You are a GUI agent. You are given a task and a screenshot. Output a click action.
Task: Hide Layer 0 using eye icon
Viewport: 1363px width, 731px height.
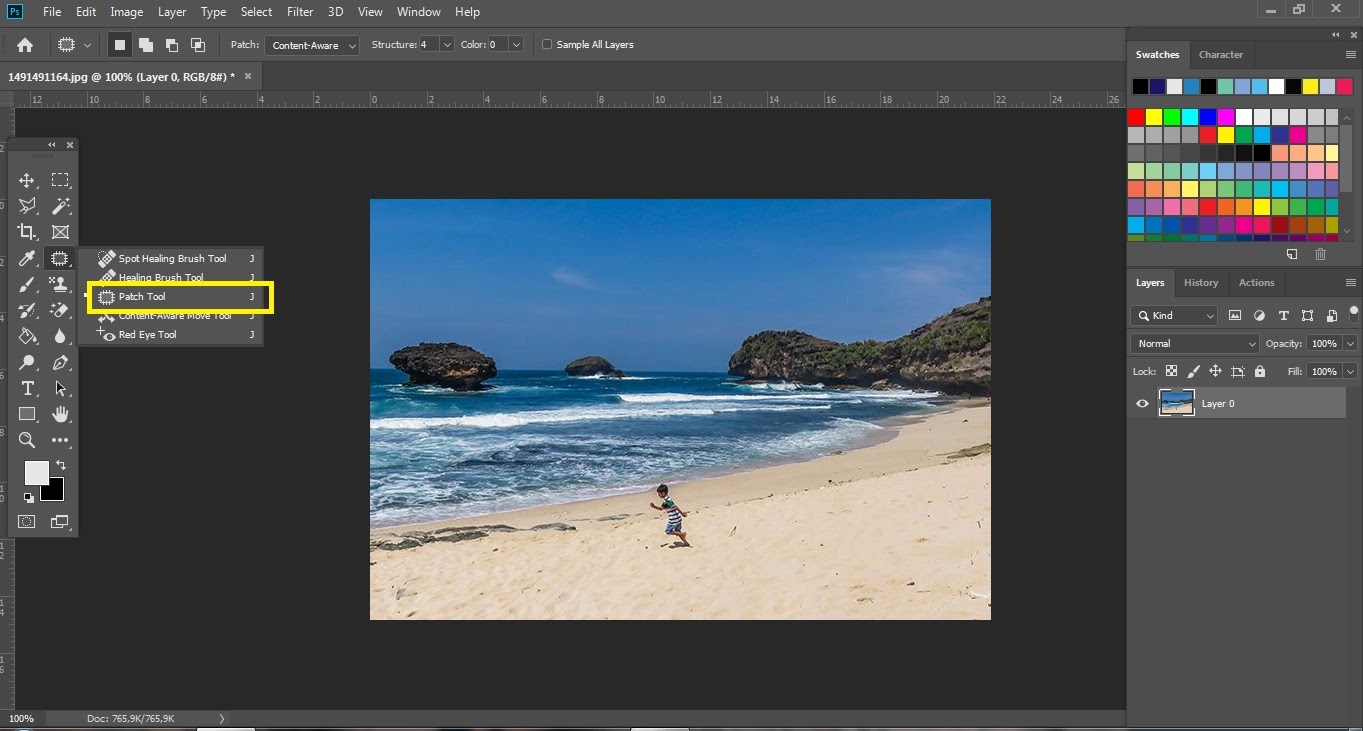(1142, 403)
